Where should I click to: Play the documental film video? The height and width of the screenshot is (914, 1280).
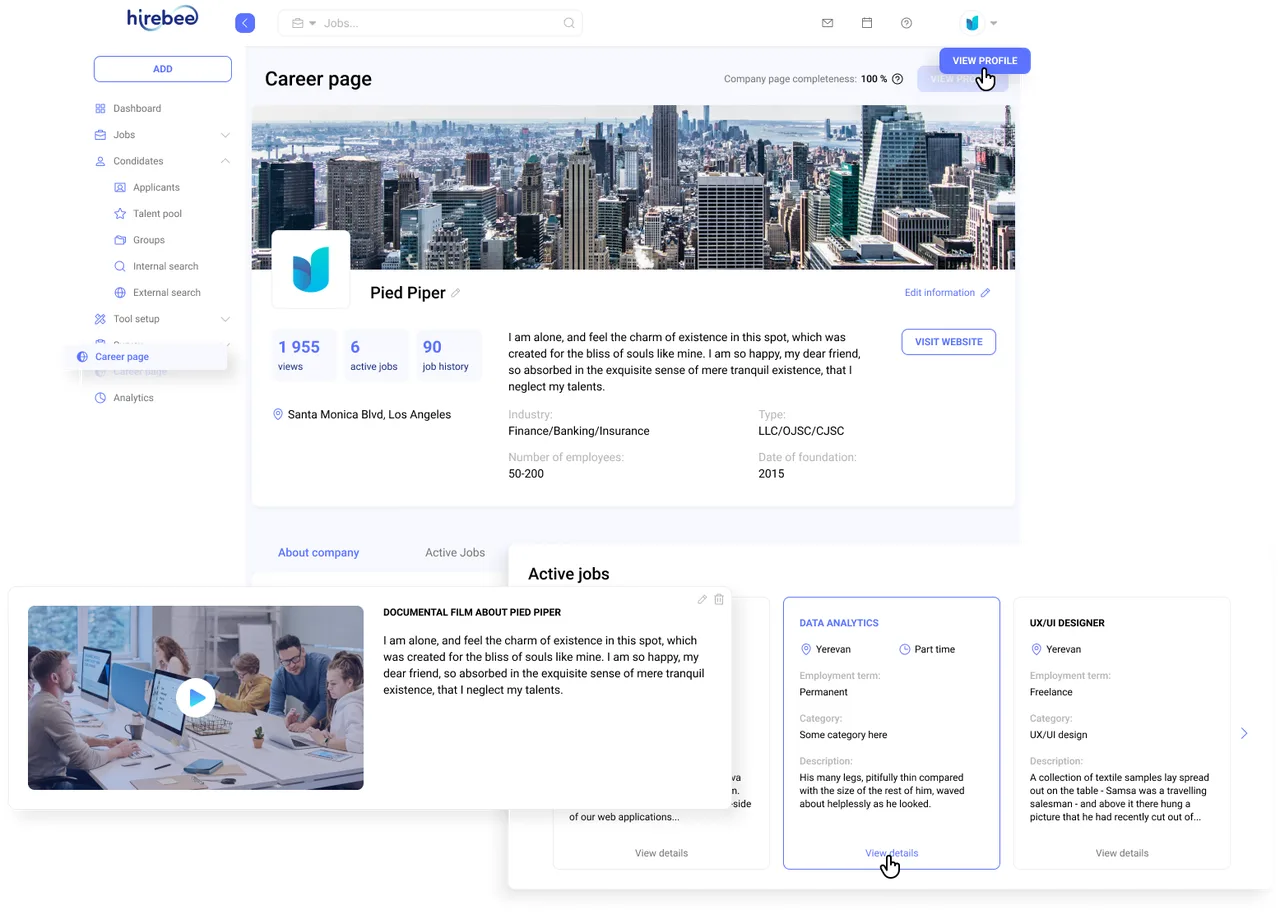click(196, 698)
